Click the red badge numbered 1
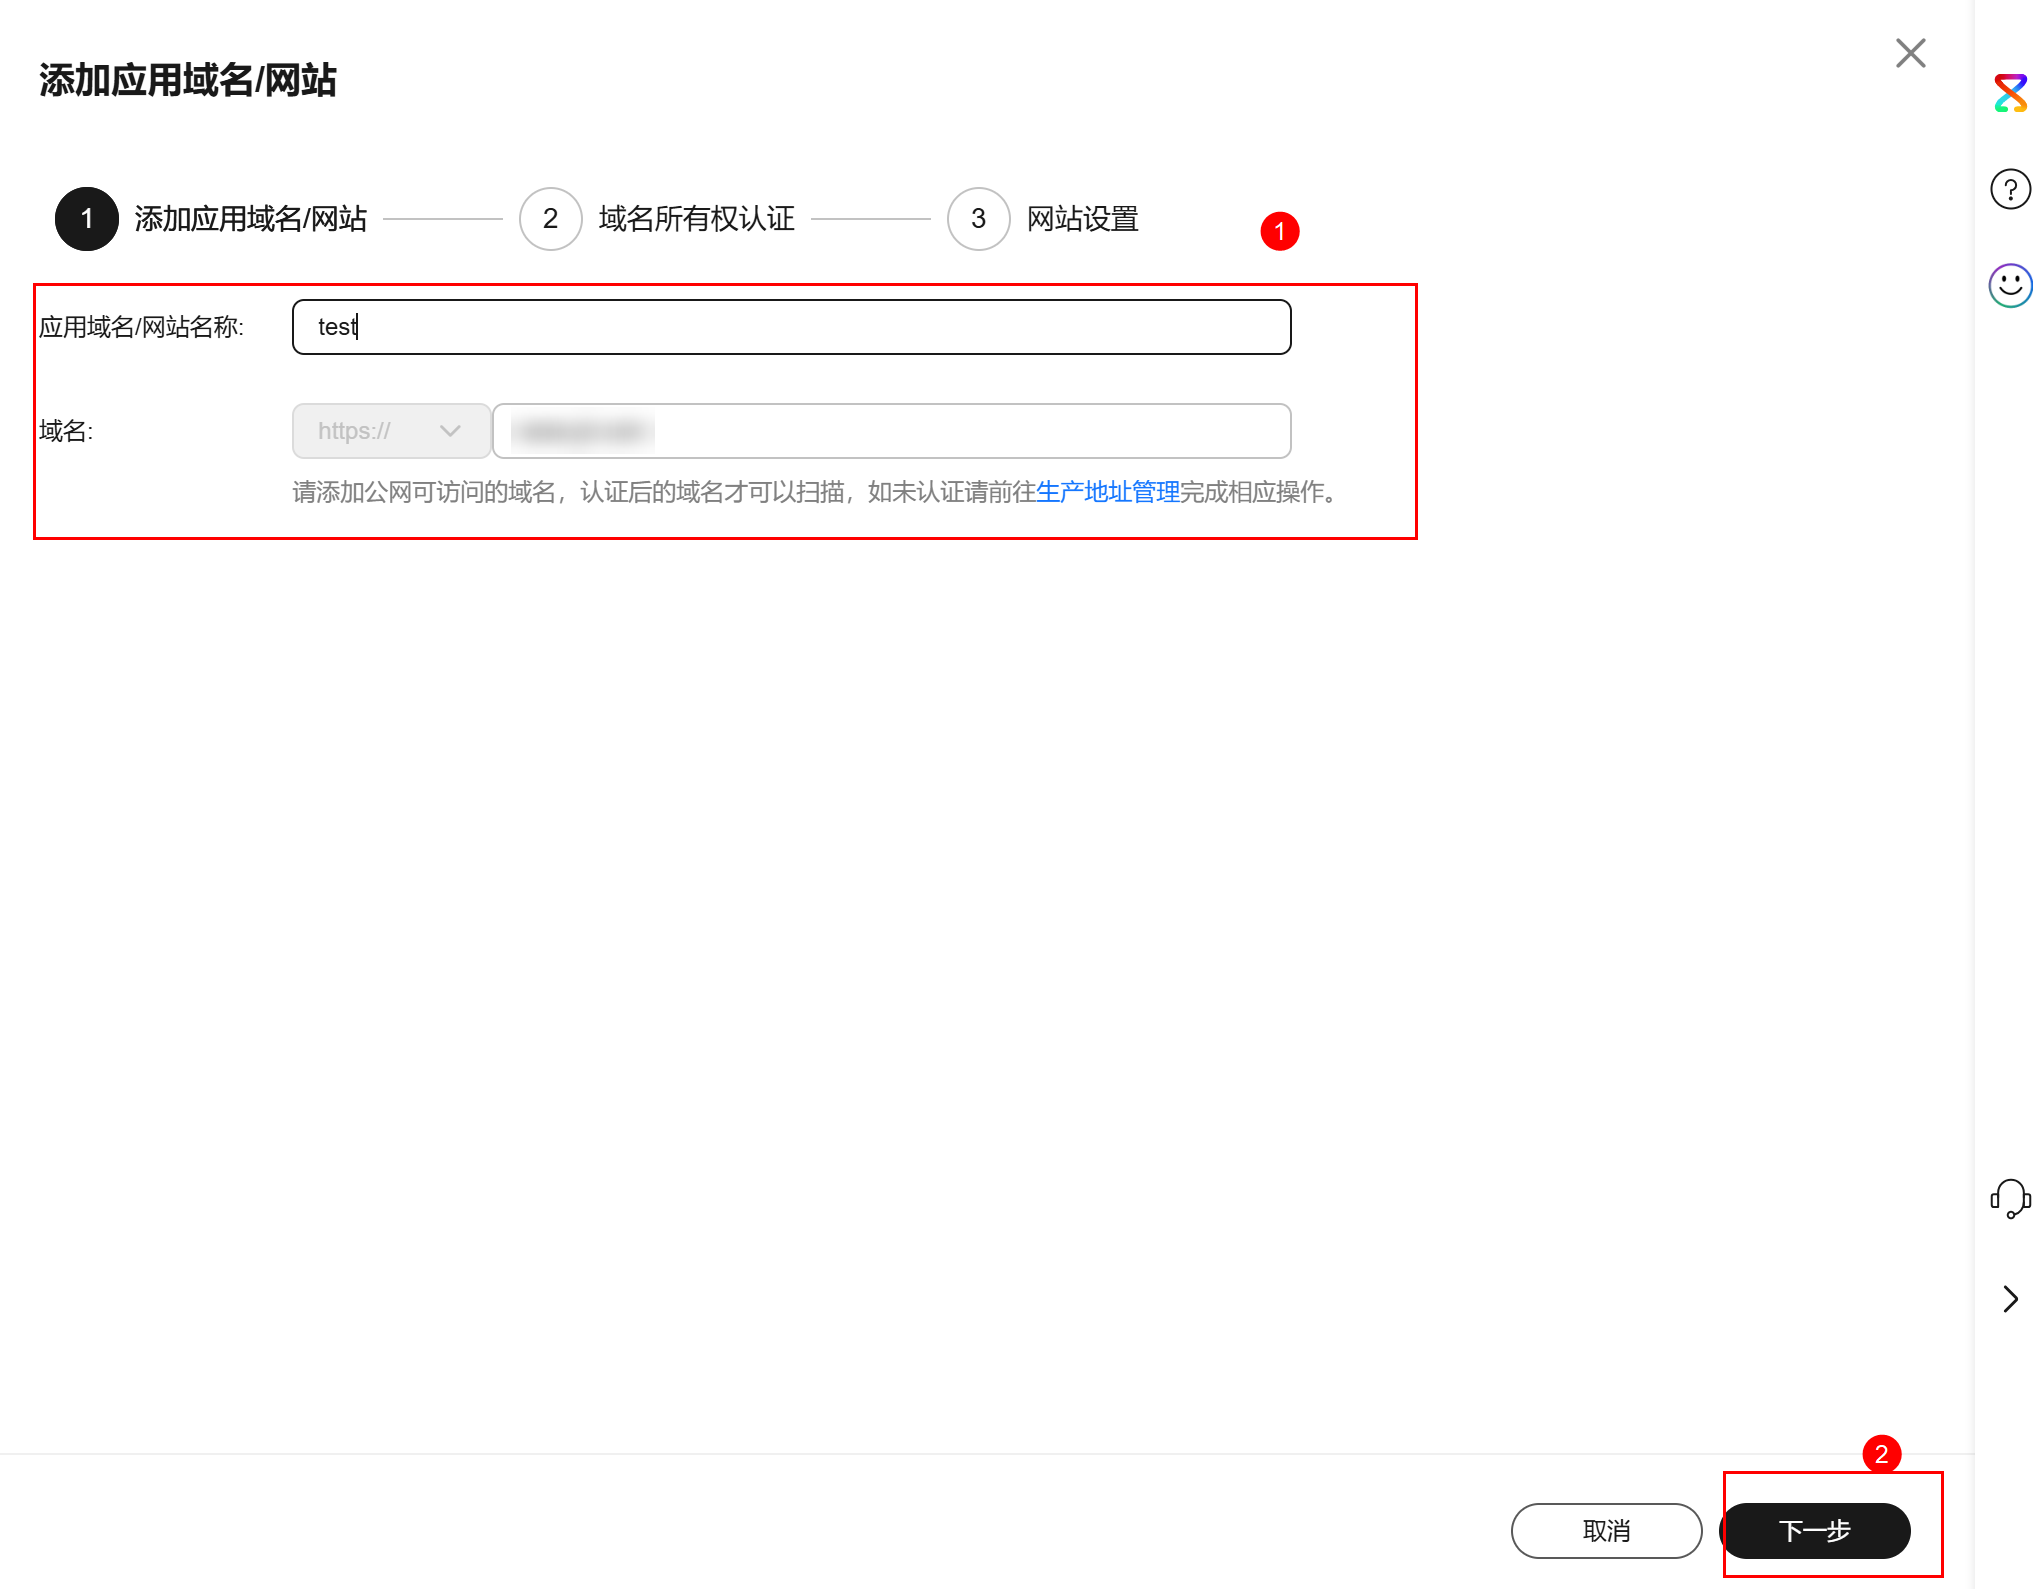2033x1589 pixels. (1281, 230)
